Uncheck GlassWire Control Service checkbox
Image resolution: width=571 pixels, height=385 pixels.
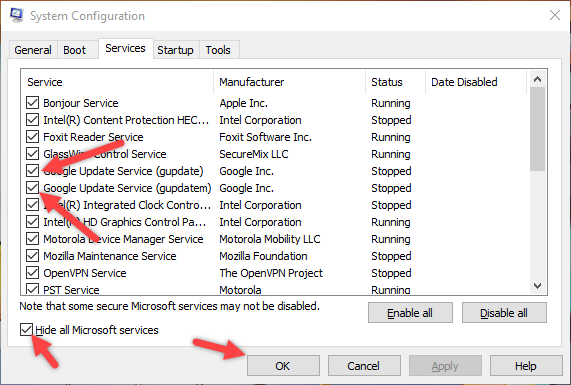coord(32,154)
